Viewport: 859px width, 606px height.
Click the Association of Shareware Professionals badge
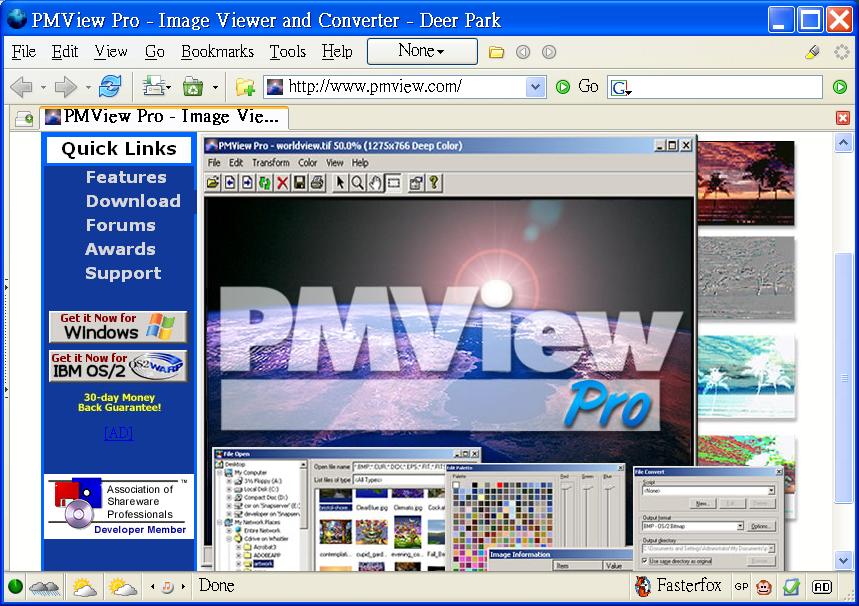tap(119, 507)
